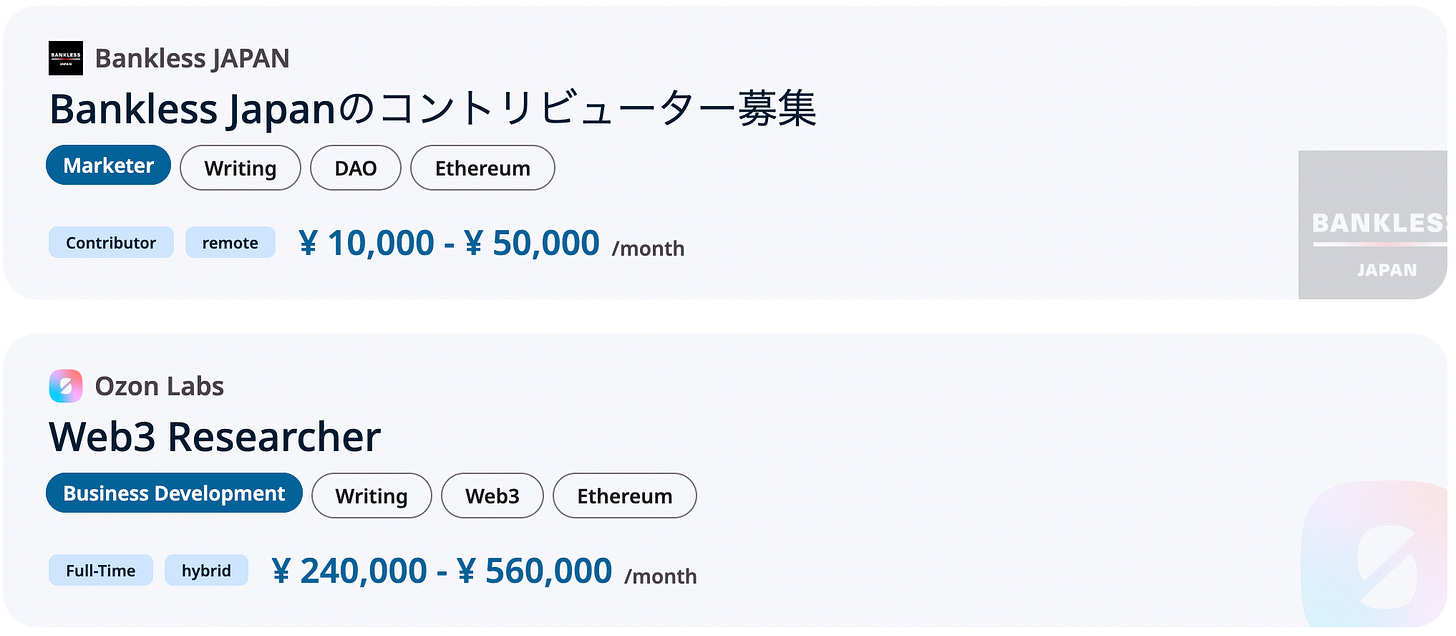Click the Writing tag on Bankless listing
Screen dimensions: 1456x636
(x=240, y=168)
